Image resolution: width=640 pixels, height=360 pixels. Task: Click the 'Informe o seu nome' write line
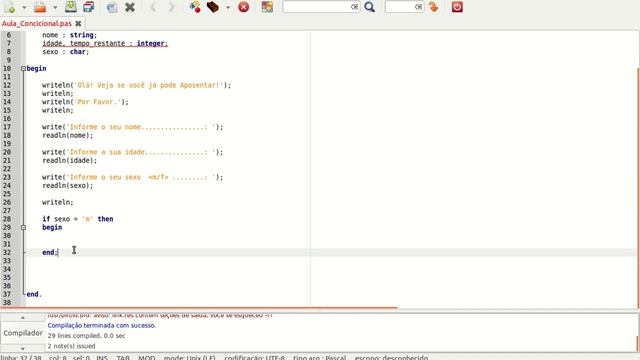coord(133,127)
